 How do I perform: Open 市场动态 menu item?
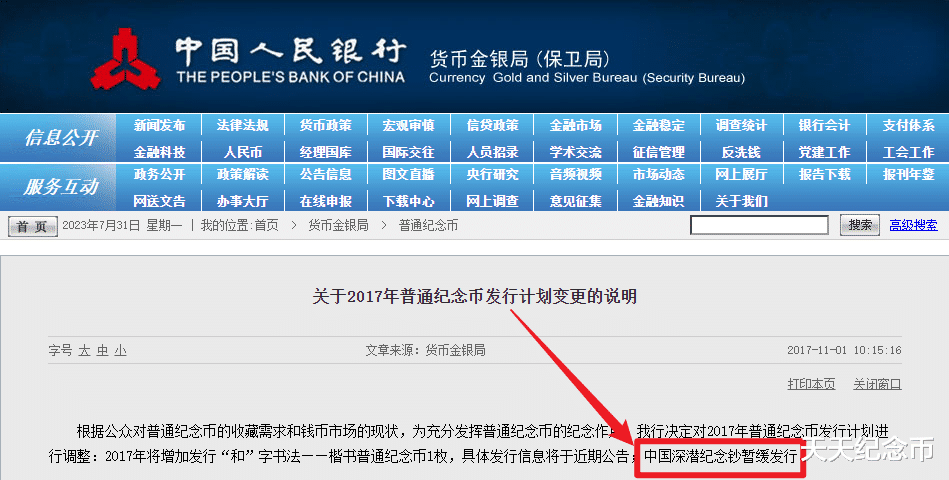click(658, 174)
